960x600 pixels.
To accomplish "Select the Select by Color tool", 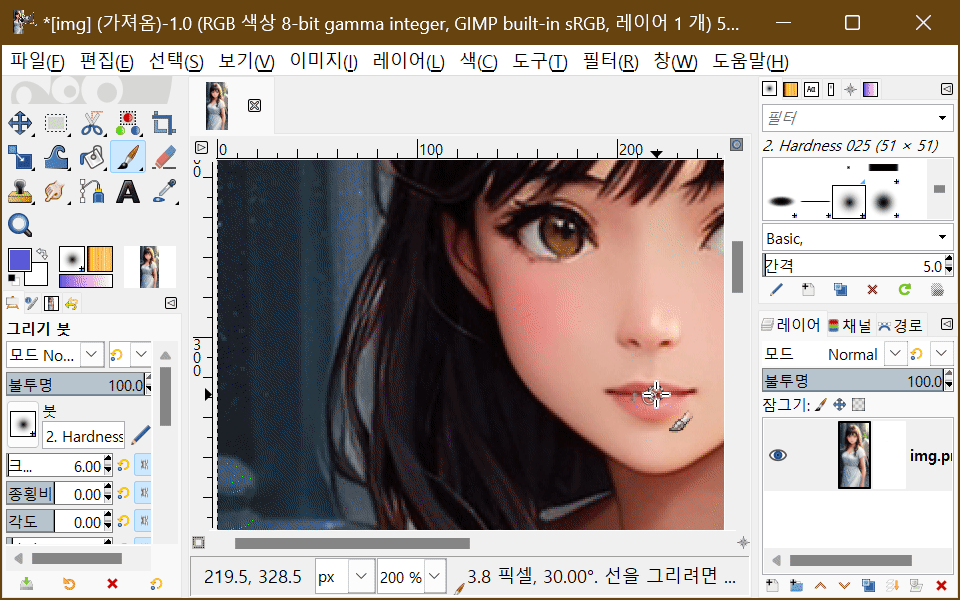I will click(128, 123).
